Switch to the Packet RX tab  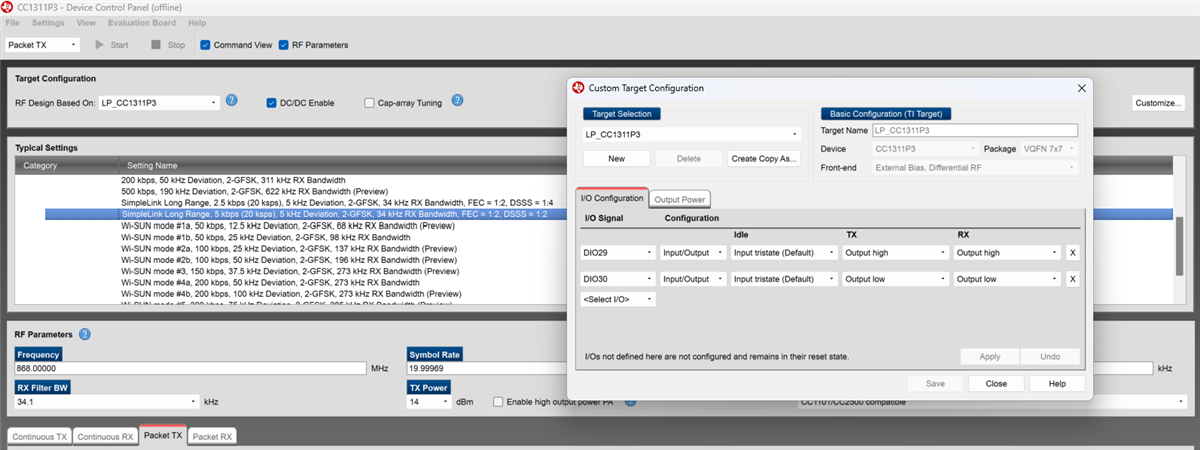pyautogui.click(x=213, y=437)
